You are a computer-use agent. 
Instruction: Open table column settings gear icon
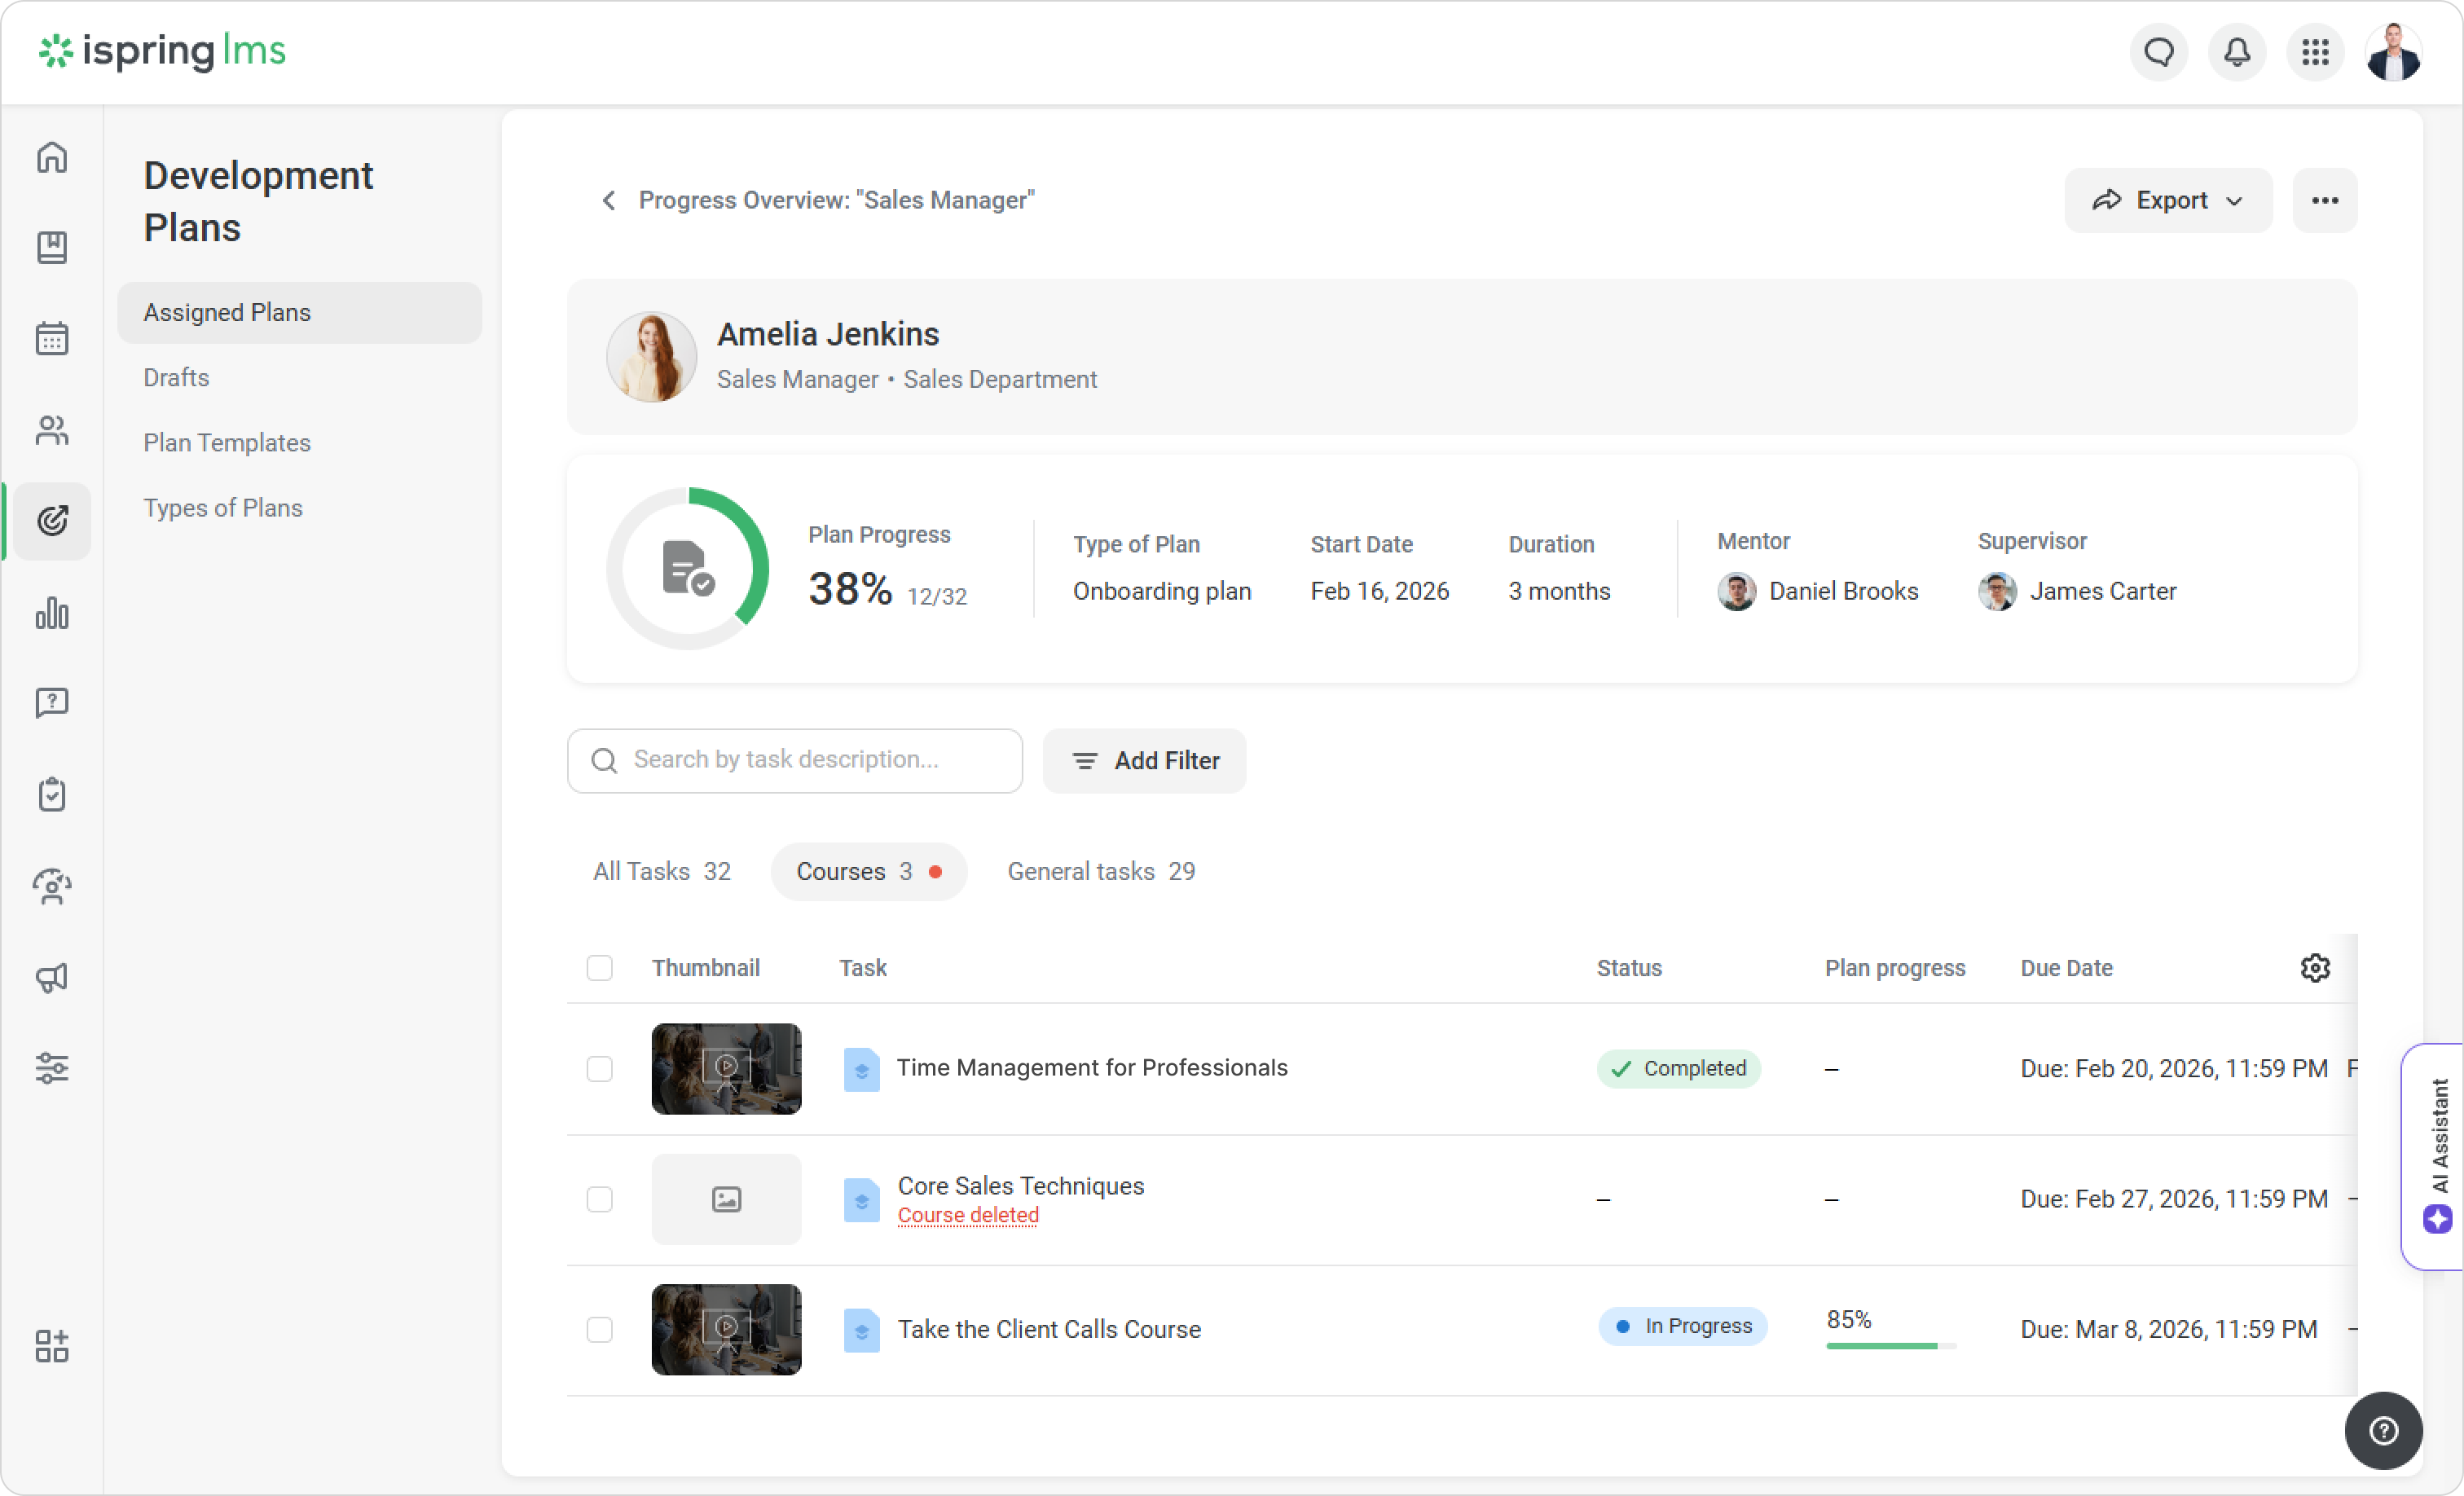(x=2315, y=967)
